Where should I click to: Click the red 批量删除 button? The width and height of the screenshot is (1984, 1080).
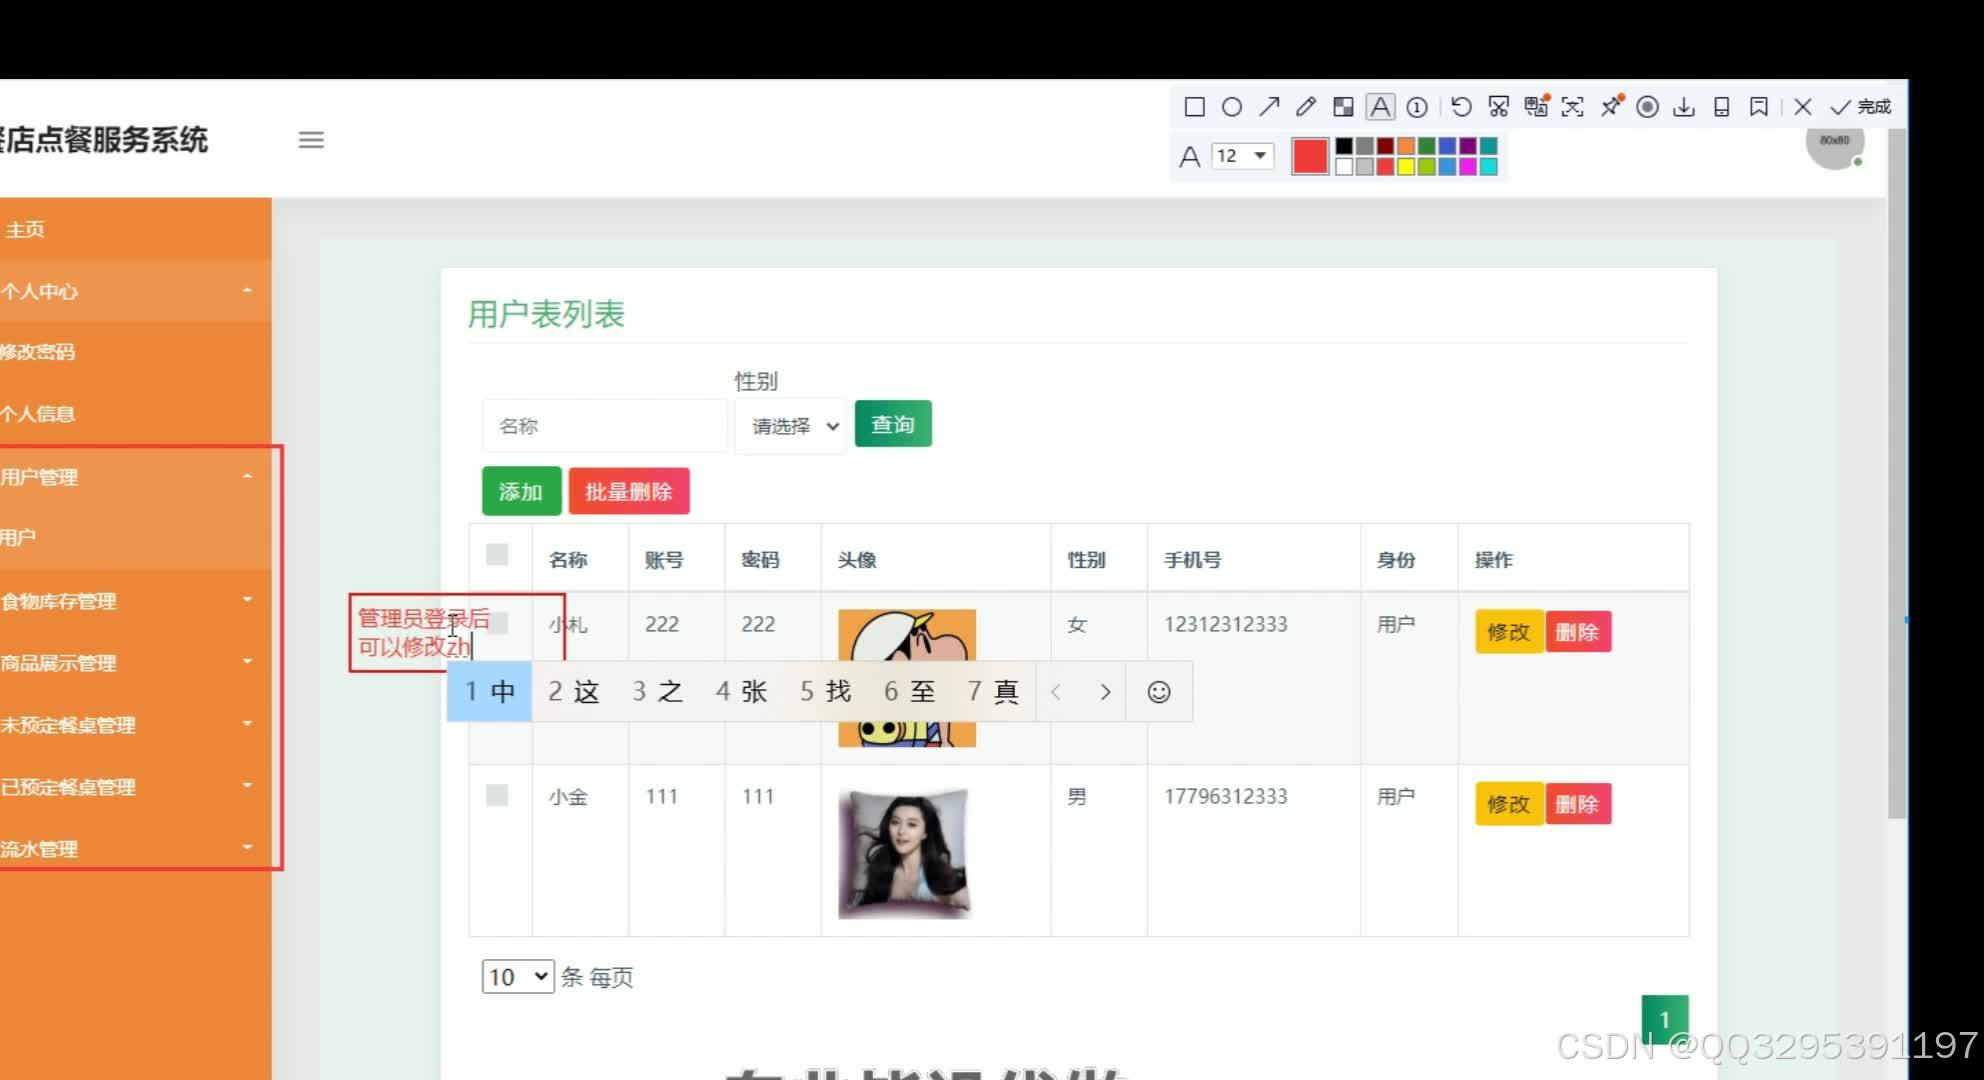click(629, 492)
